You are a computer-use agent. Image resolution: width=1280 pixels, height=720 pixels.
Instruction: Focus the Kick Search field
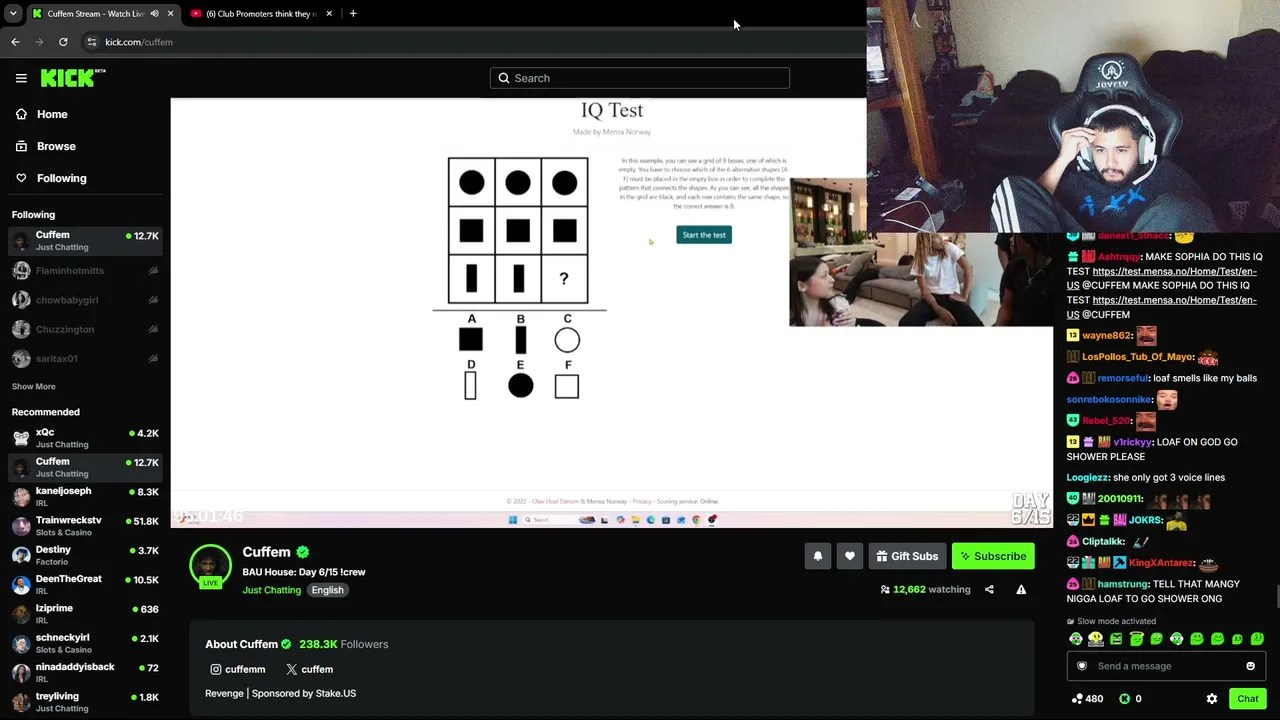[x=640, y=78]
